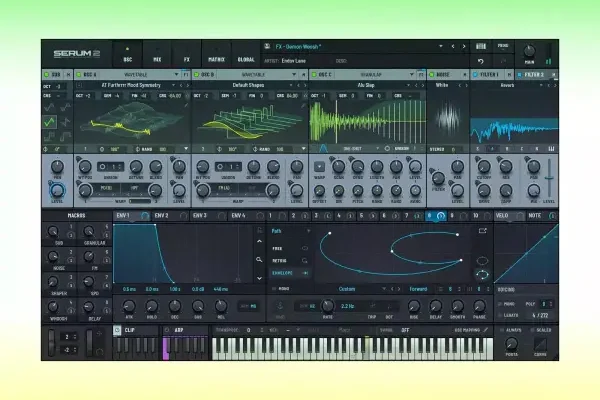Click the MAIN volume knob
Viewport: 600px width, 400px height.
pyautogui.click(x=529, y=53)
